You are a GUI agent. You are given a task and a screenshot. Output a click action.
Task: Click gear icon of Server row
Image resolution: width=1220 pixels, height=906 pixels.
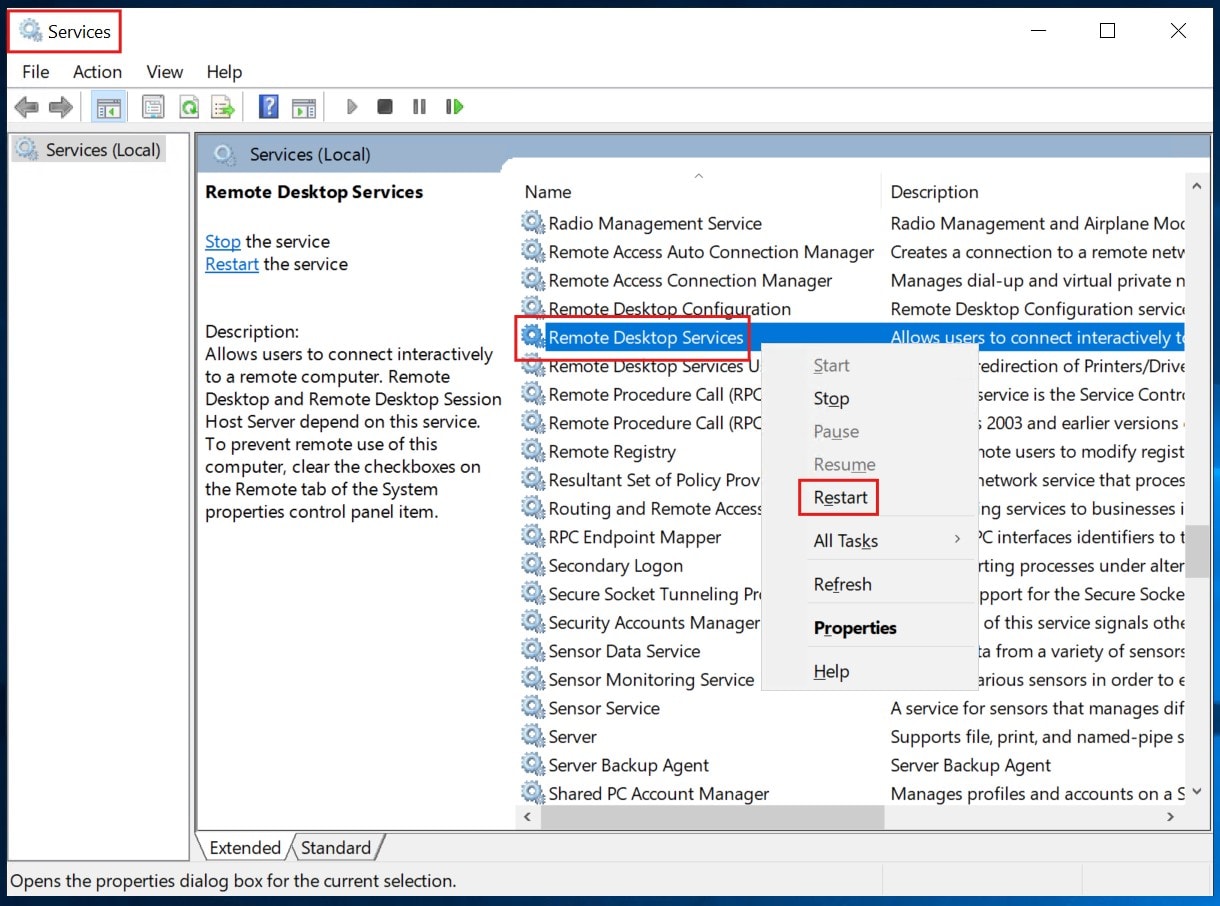click(x=533, y=736)
